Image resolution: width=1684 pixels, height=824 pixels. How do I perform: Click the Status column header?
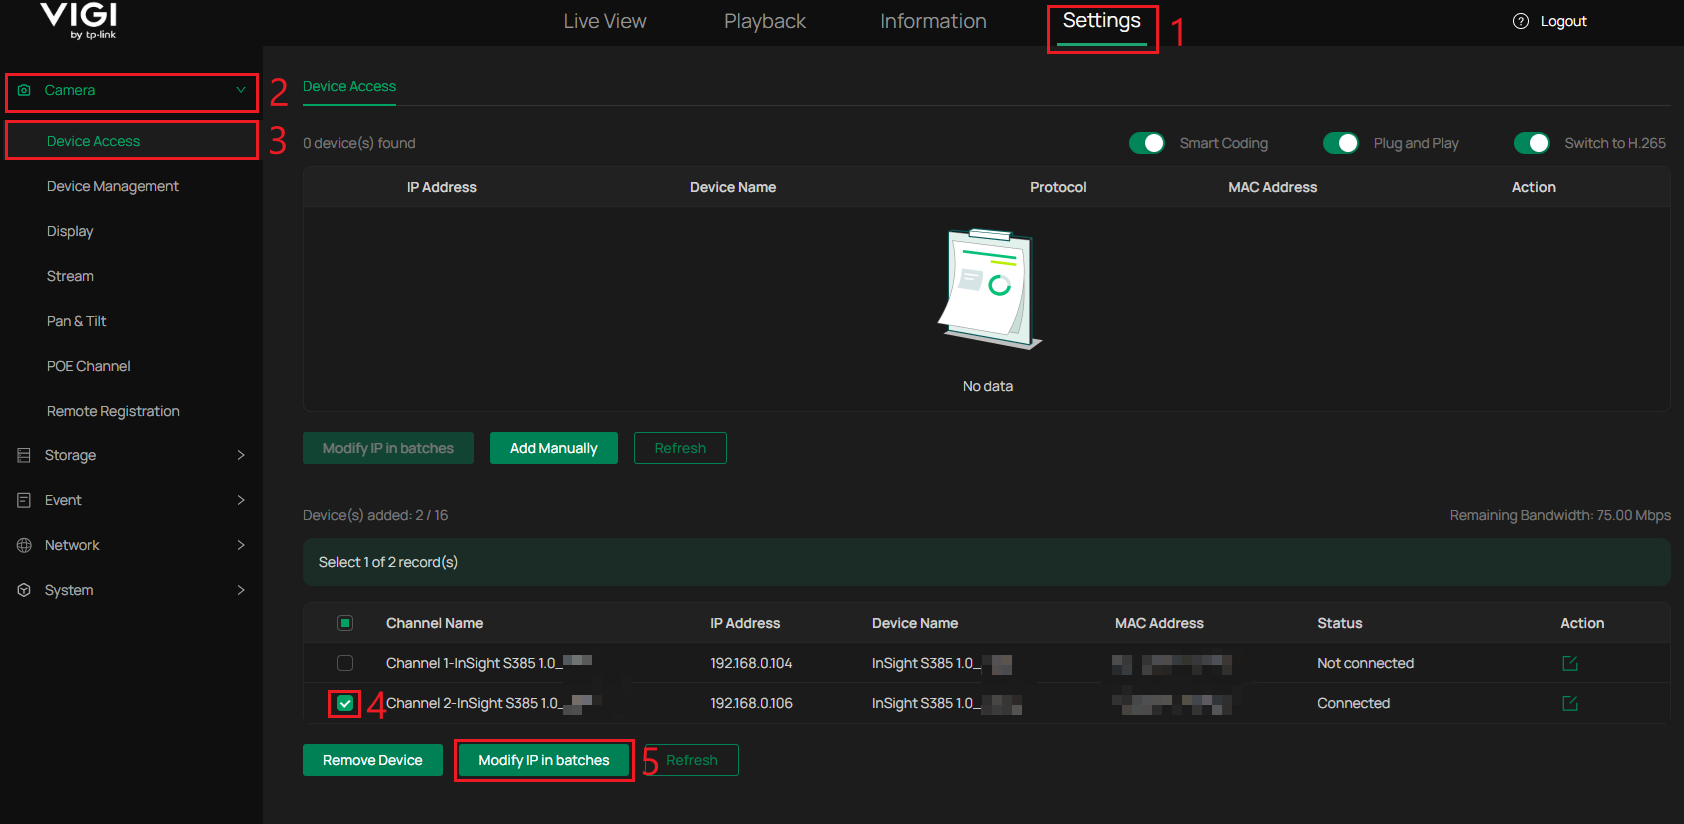tap(1340, 623)
